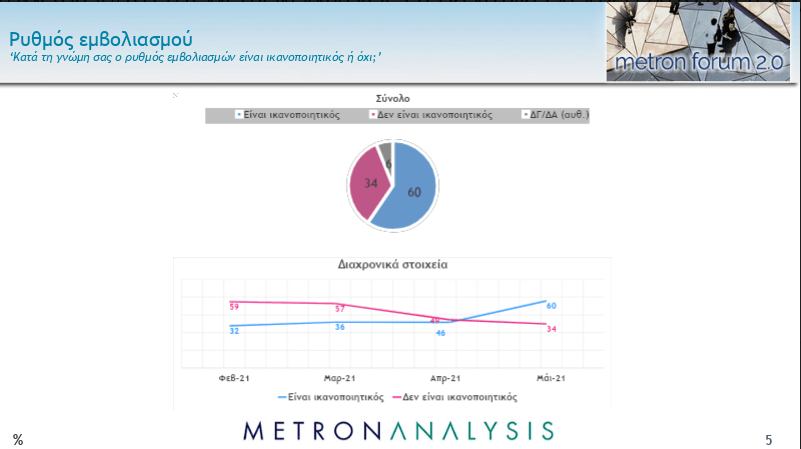Click the blue data point labeled 60 on line chart
The image size is (801, 449).
click(546, 300)
